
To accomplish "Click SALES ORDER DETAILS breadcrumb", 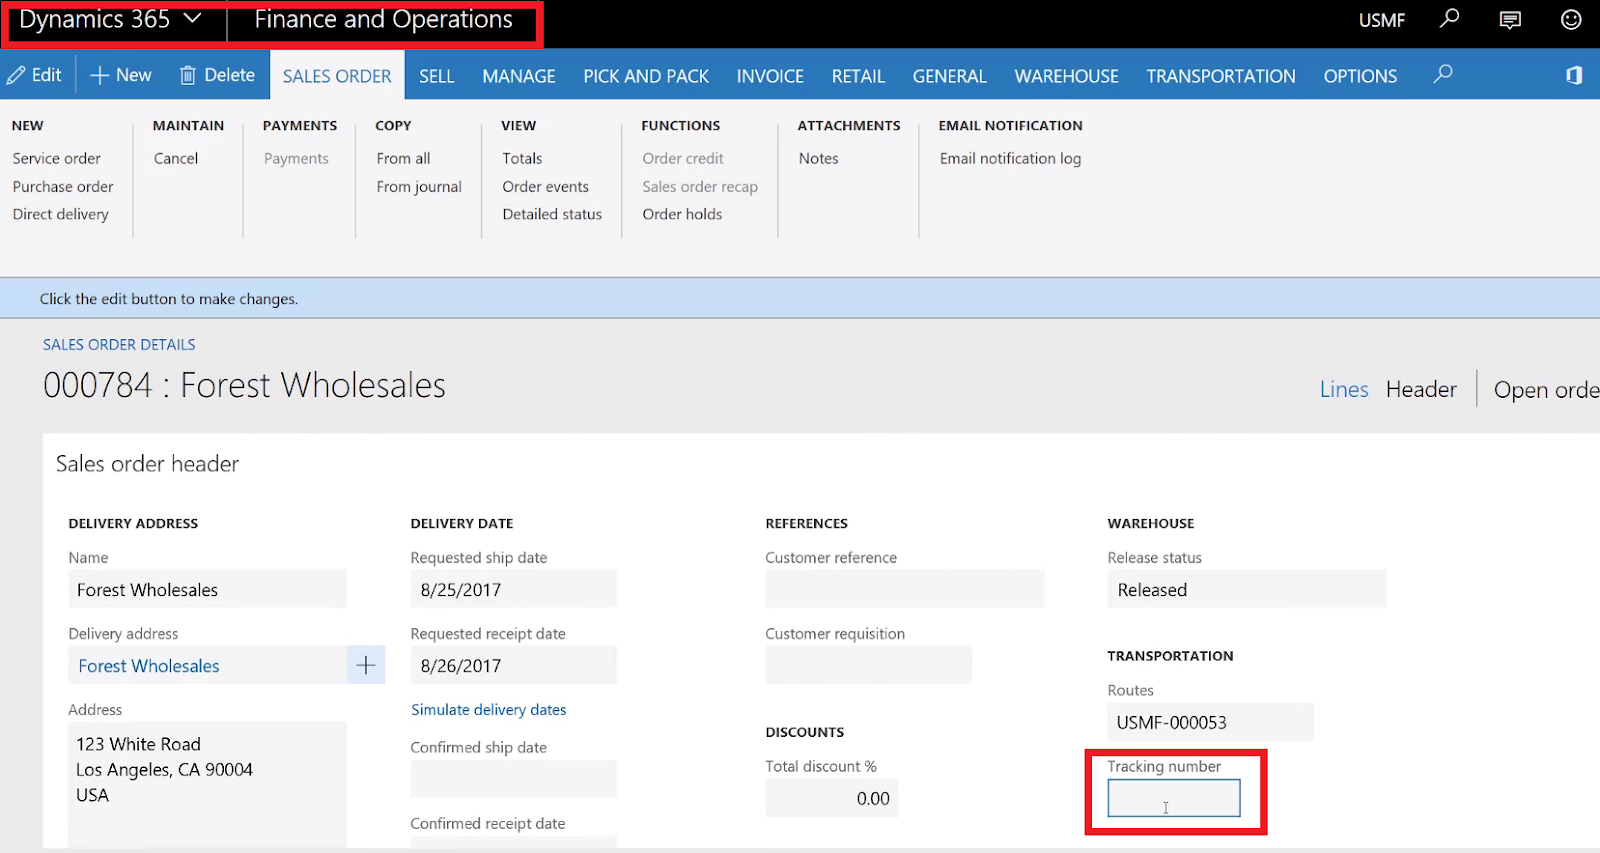I will coord(119,344).
